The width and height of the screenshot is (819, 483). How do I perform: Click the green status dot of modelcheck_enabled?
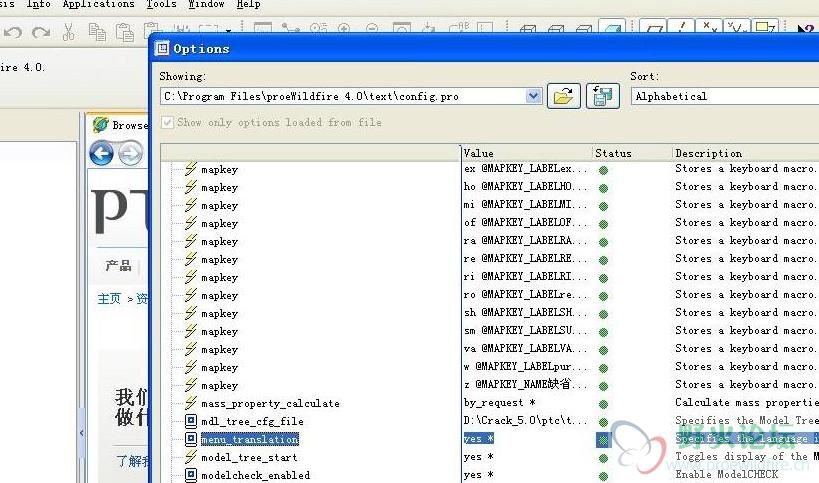(603, 476)
